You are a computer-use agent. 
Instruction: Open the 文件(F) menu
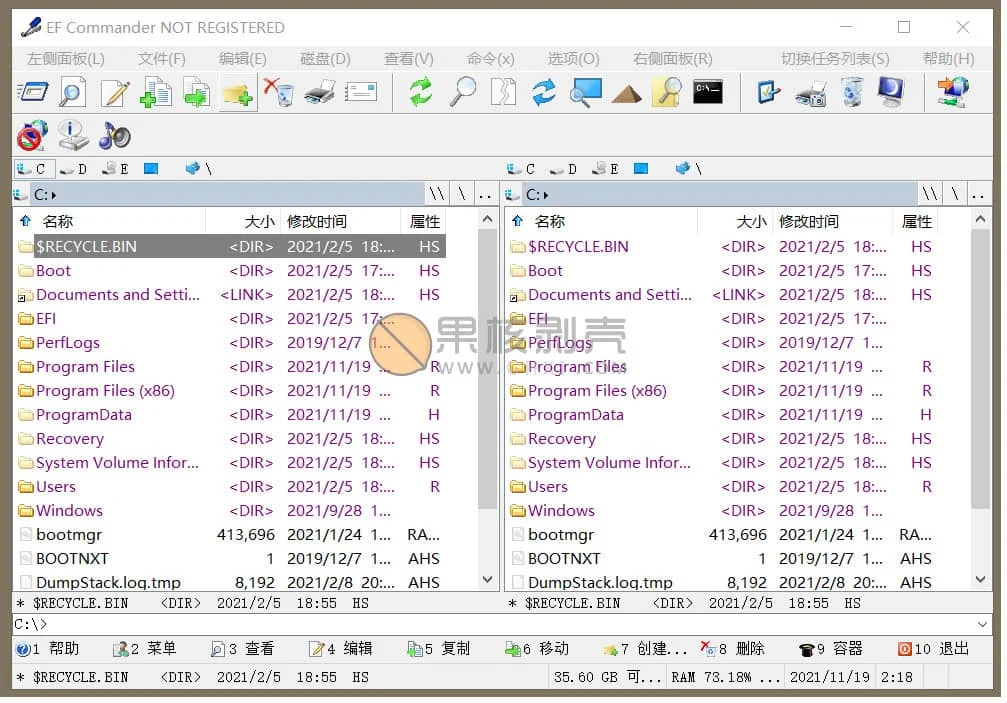tap(161, 59)
